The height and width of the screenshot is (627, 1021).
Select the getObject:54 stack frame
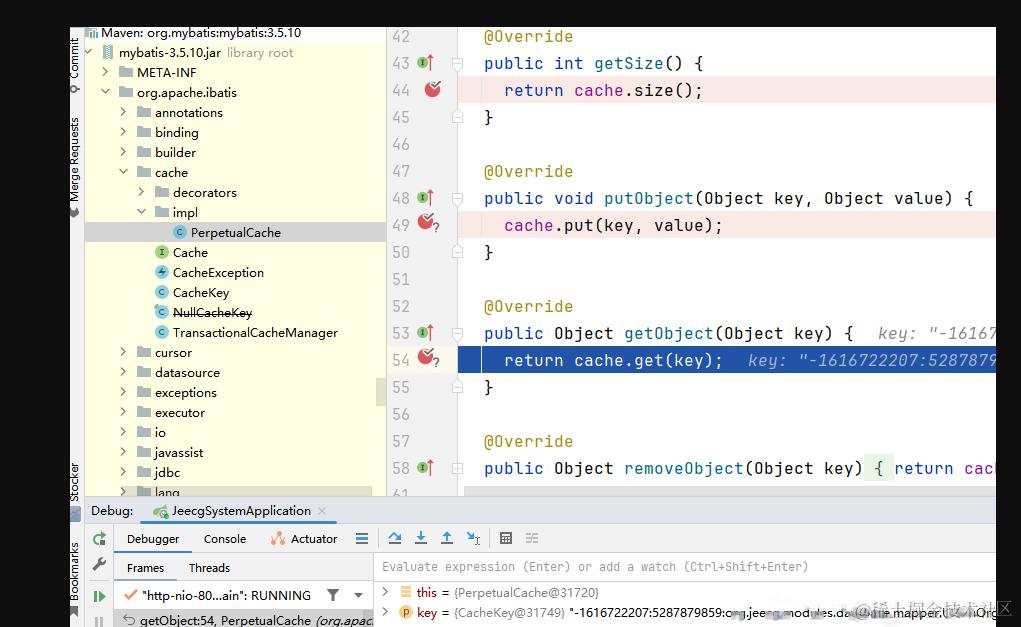coord(244,620)
